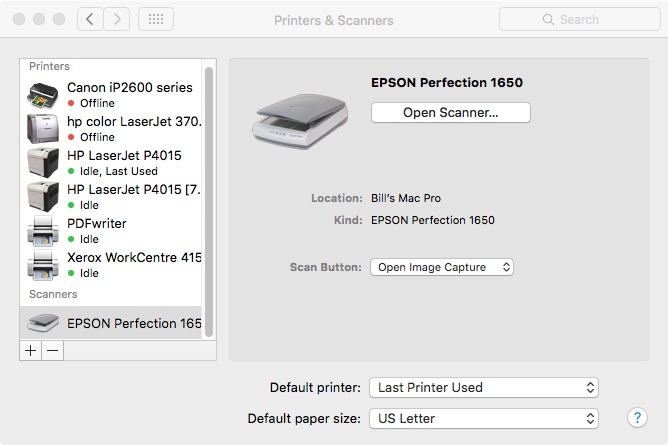Screen dimensions: 668x445
Task: Click the printer list scrollbar
Action: pos(209,201)
